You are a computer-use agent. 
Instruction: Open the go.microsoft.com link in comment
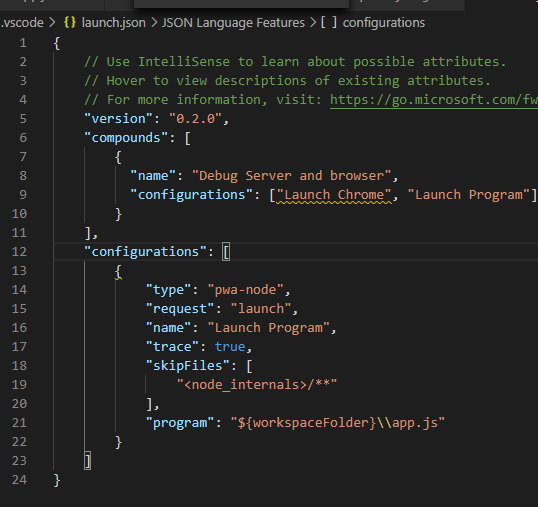click(x=434, y=100)
